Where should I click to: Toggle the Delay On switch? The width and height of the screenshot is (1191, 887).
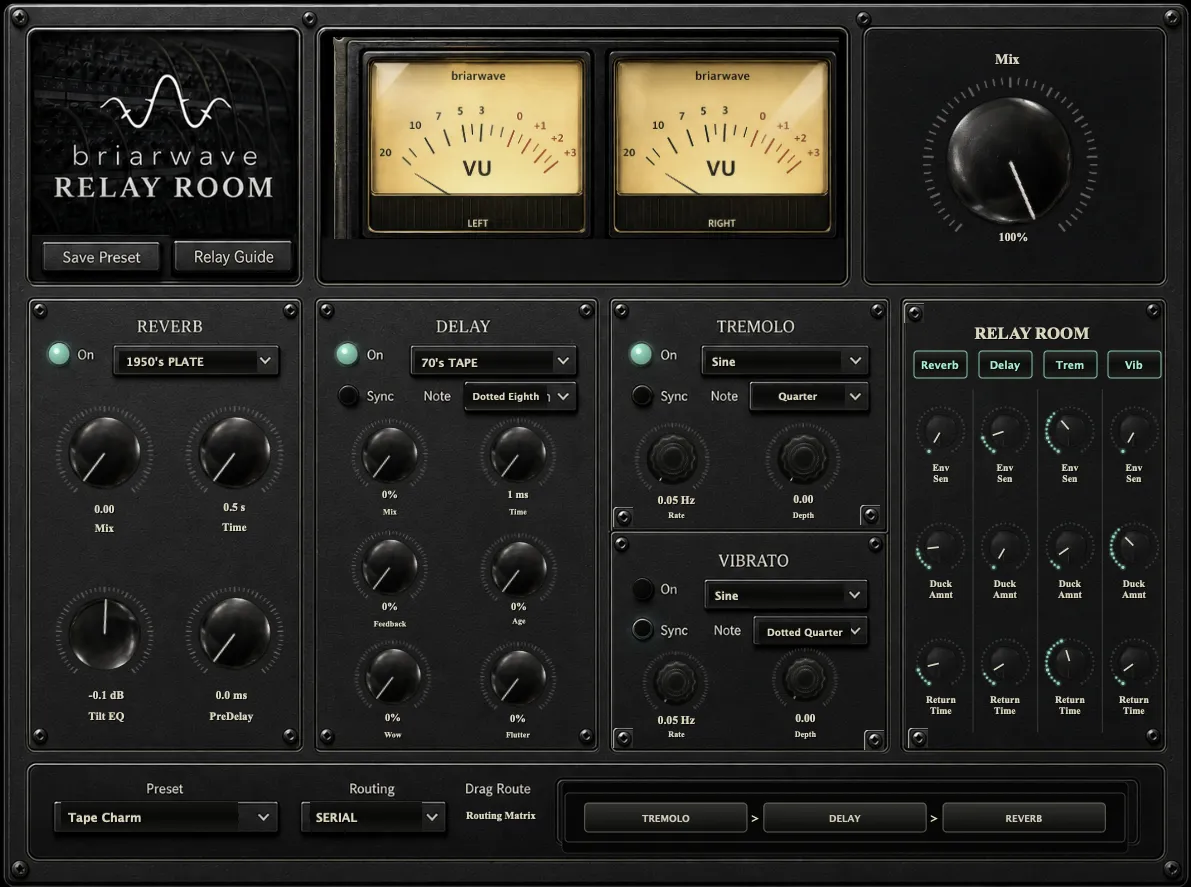click(x=347, y=354)
